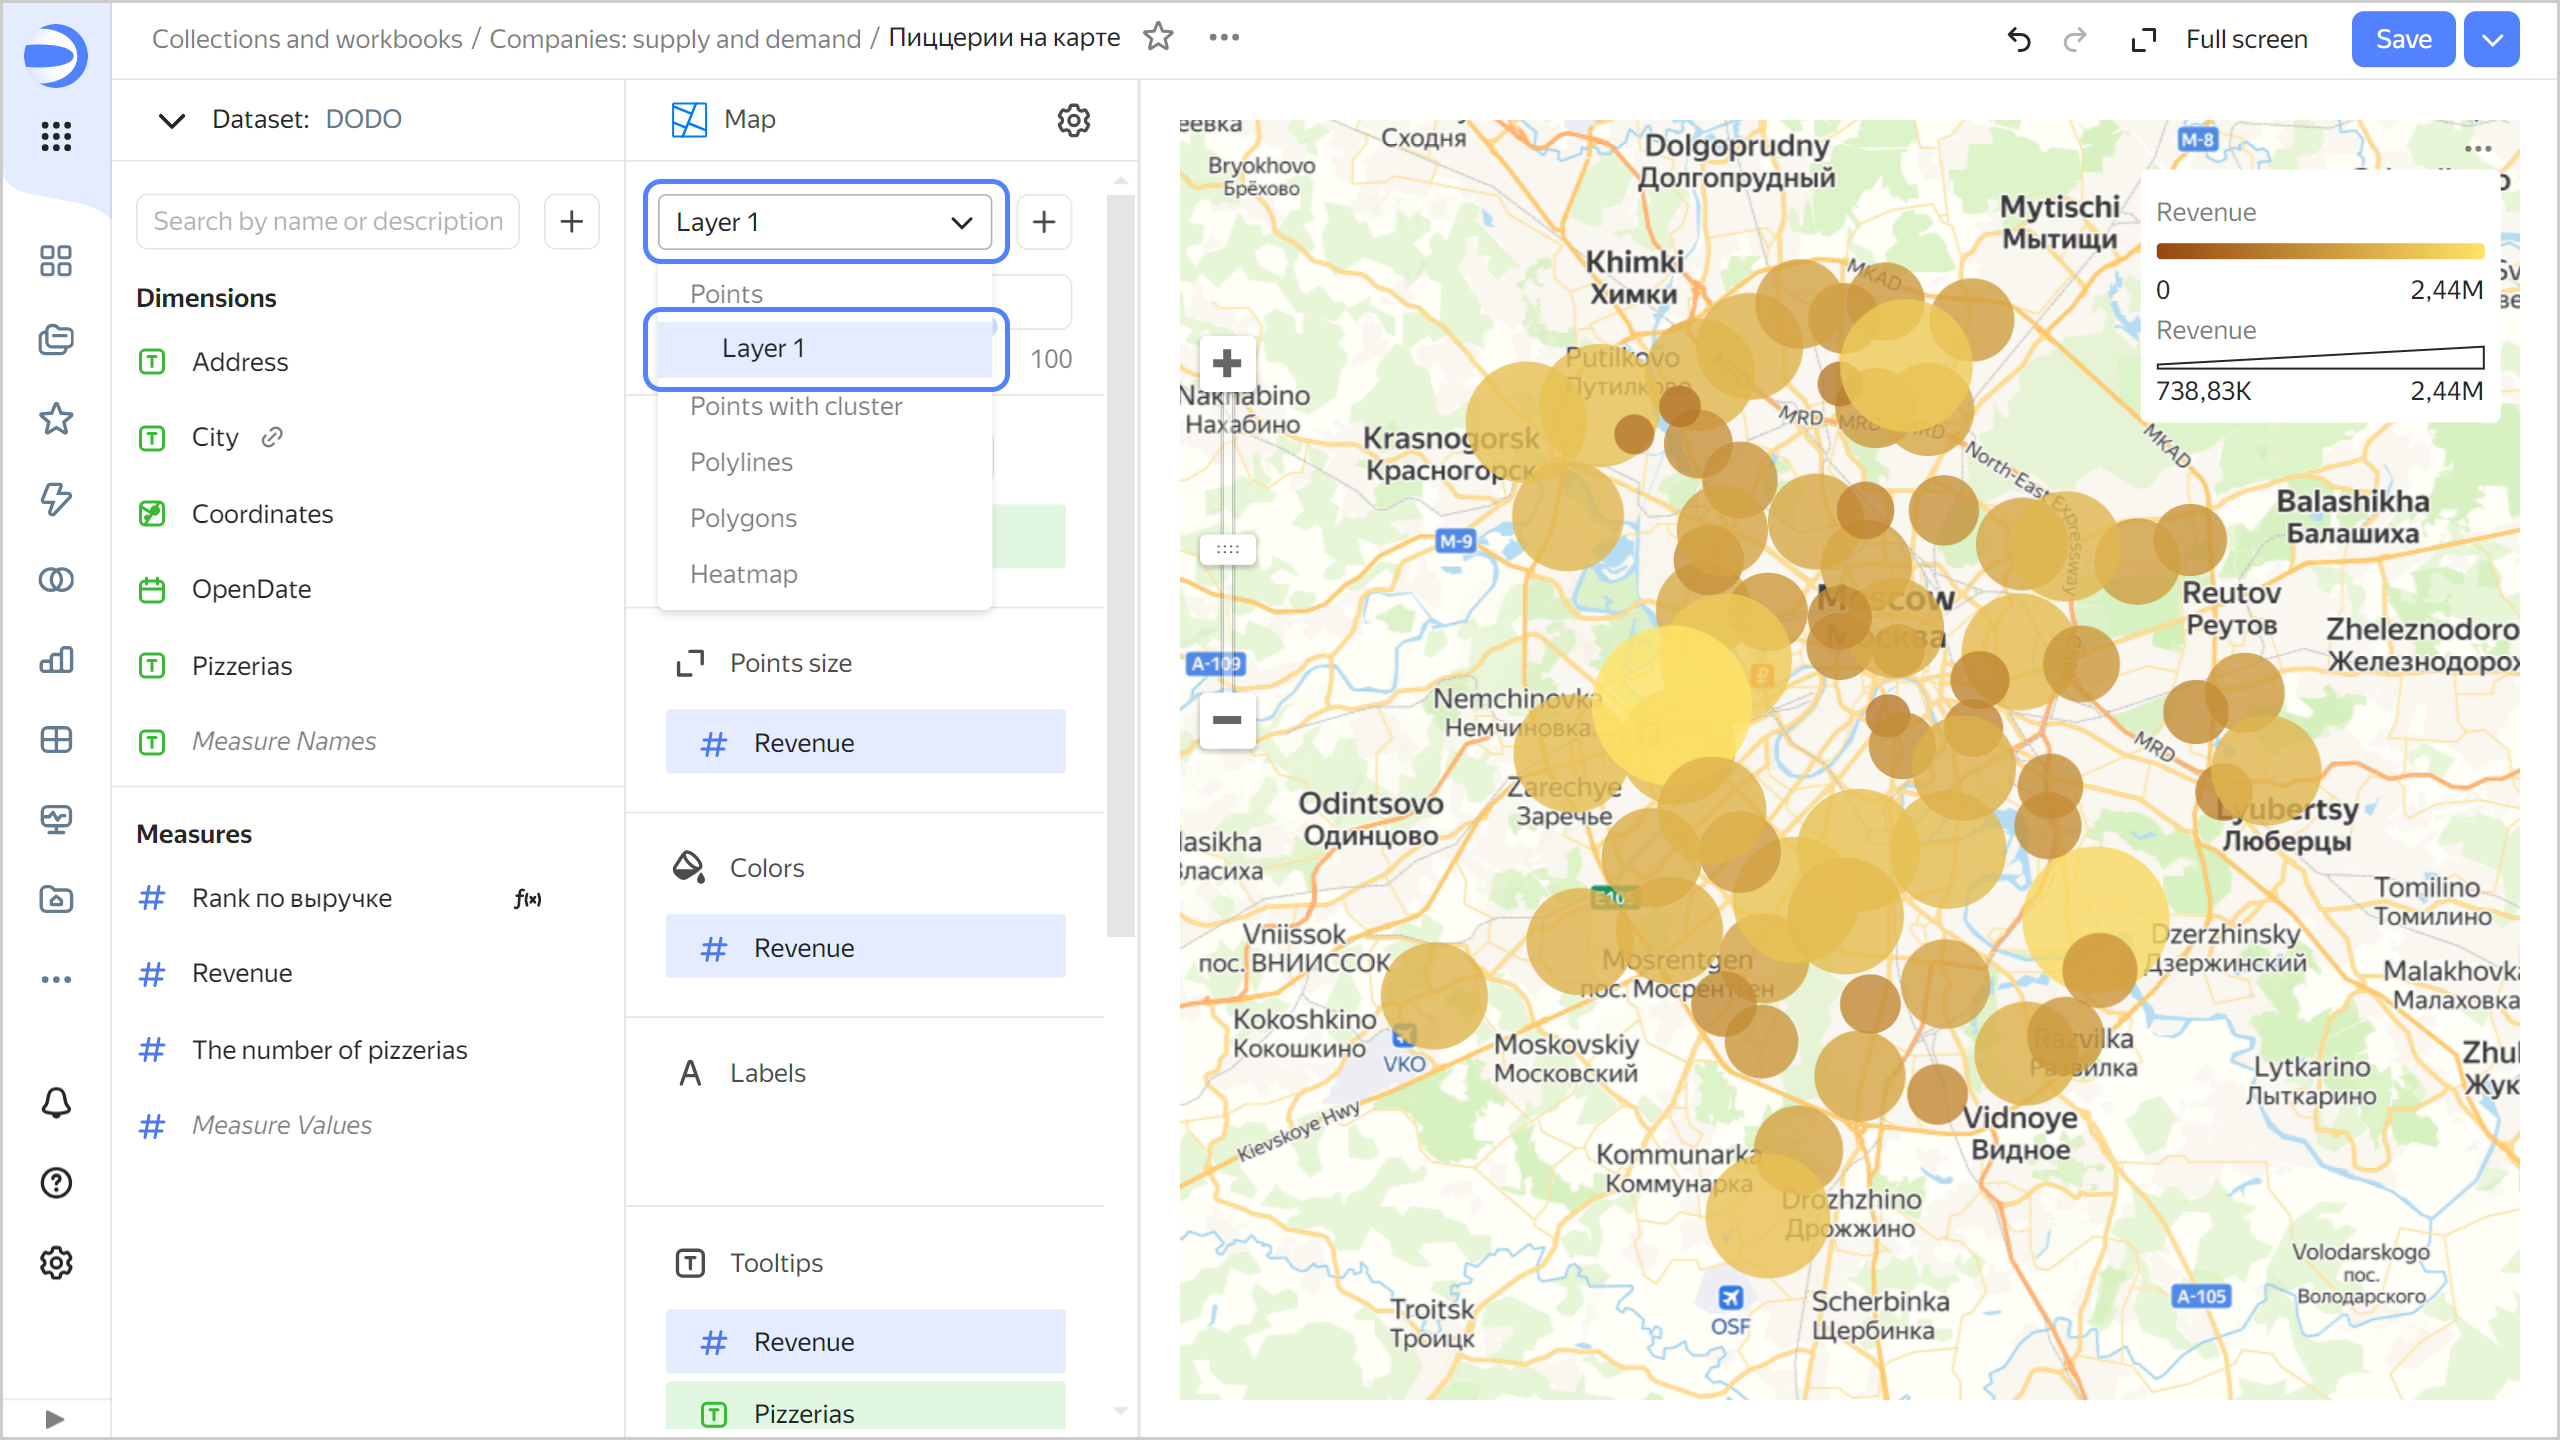Screen dimensions: 2560x1440
Task: Click the map zoom slider handle
Action: click(1227, 549)
